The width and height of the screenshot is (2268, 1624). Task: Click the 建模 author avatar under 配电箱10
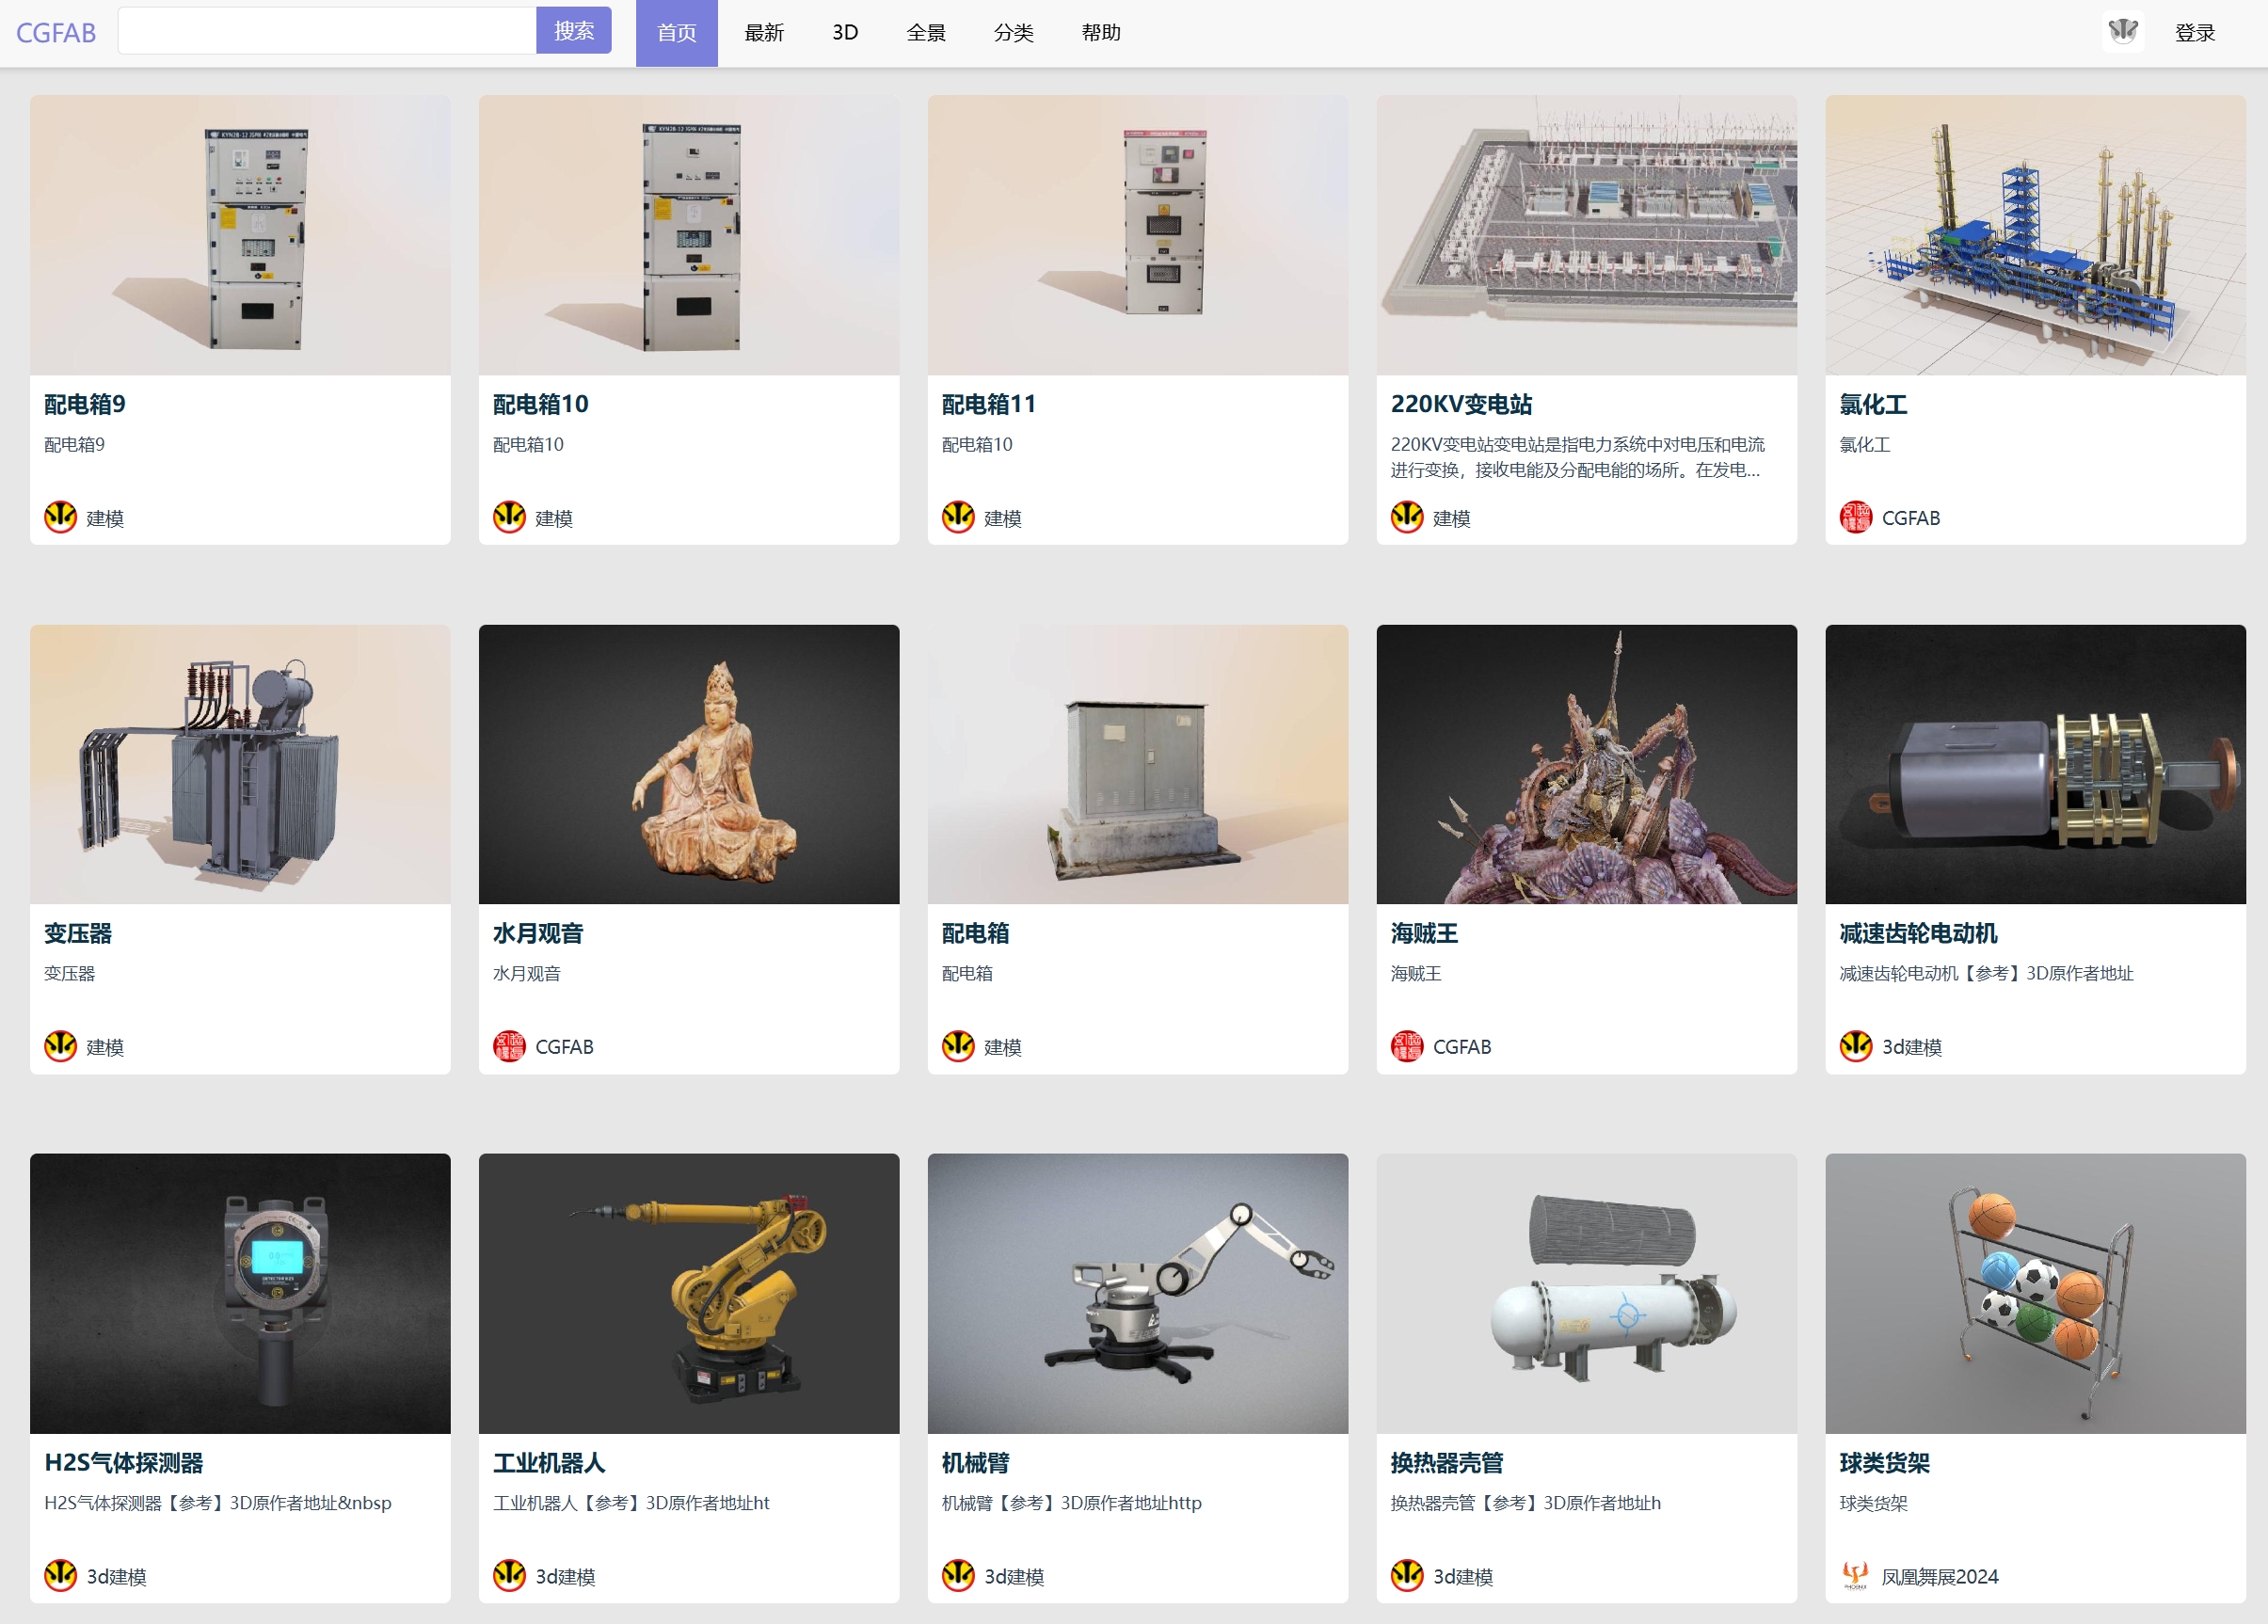[510, 517]
